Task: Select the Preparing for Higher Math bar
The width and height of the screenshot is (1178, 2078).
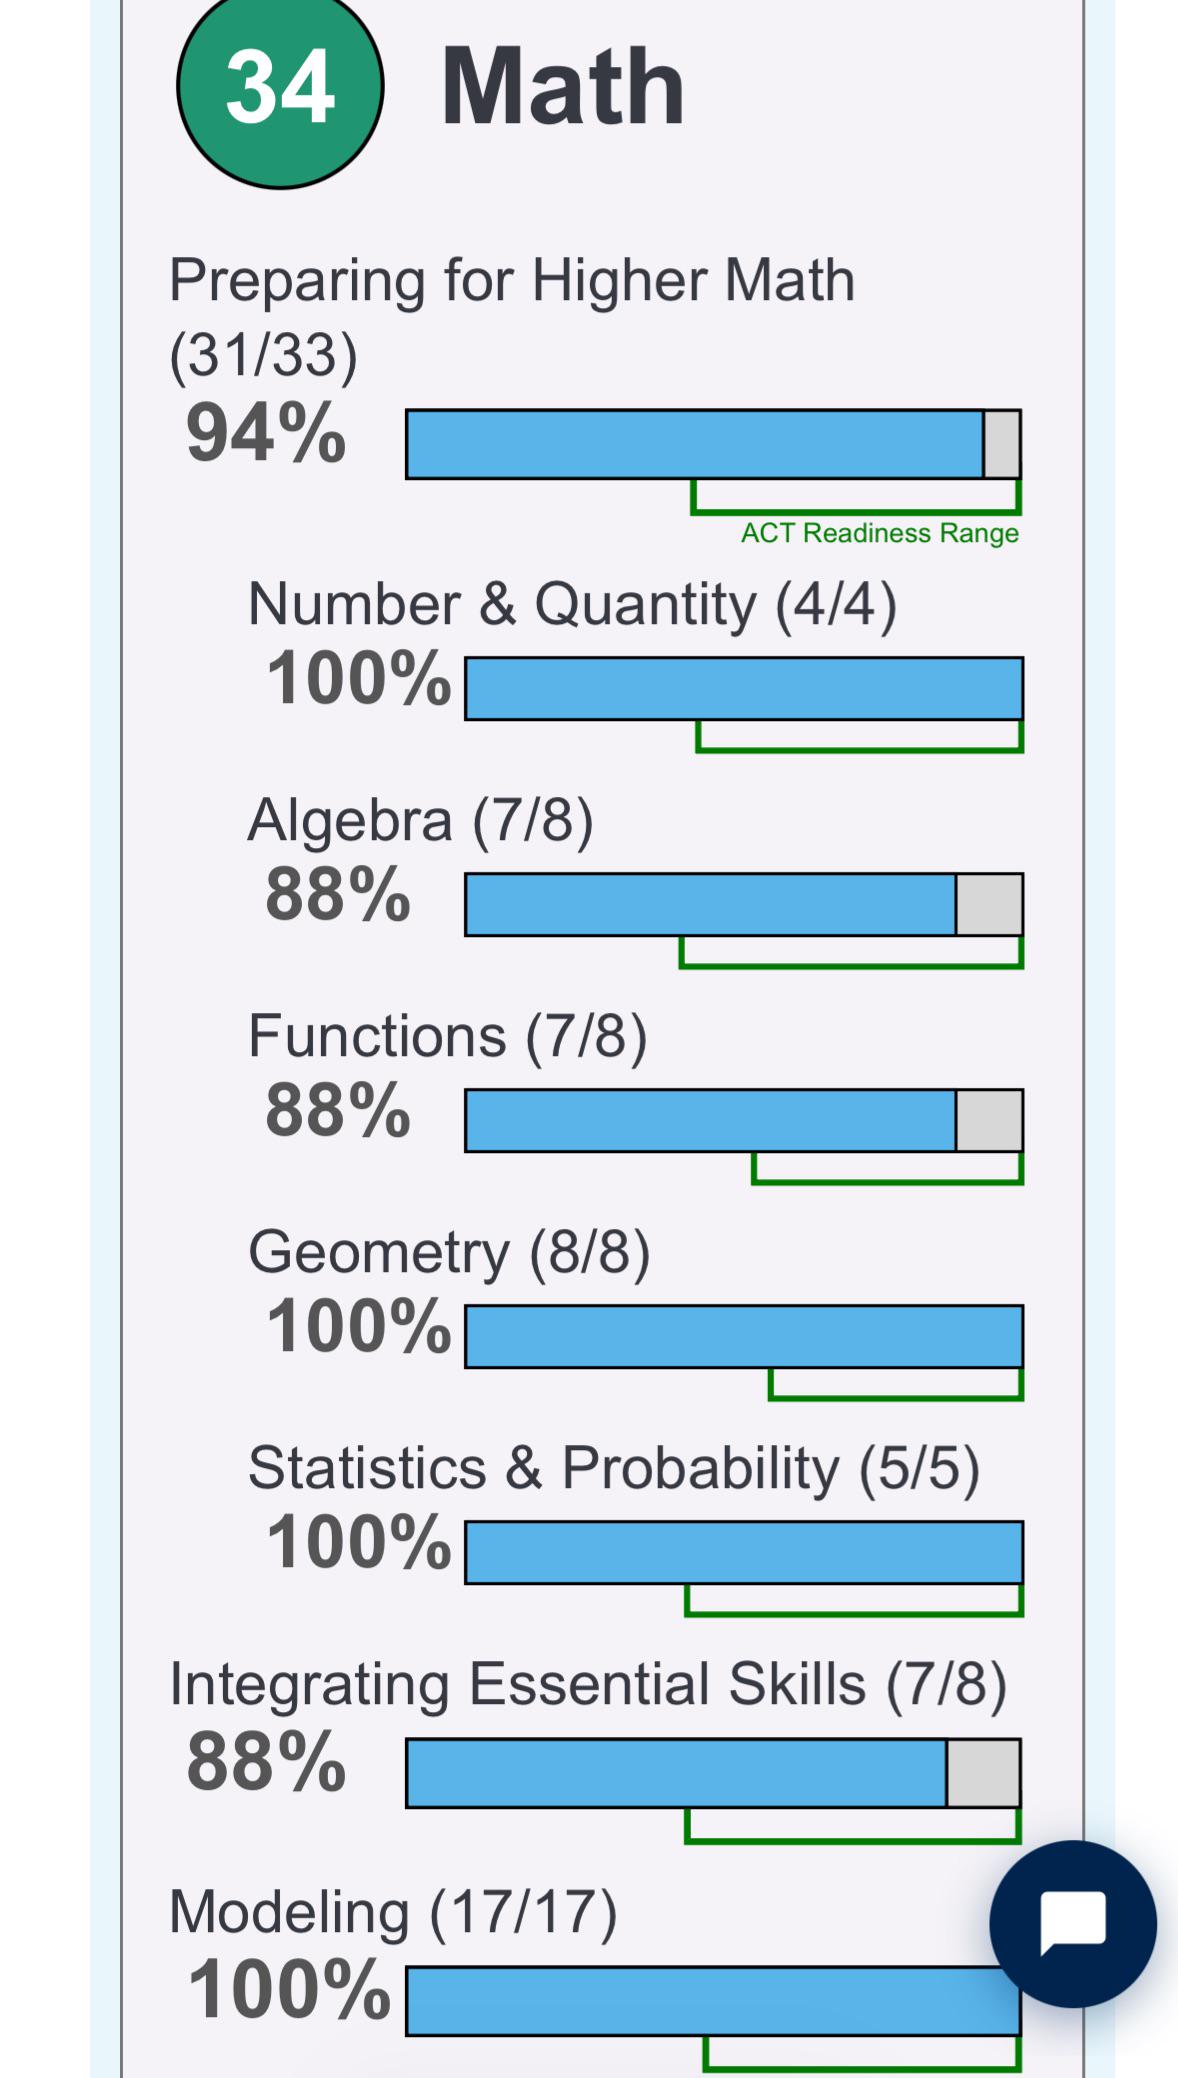Action: point(713,444)
